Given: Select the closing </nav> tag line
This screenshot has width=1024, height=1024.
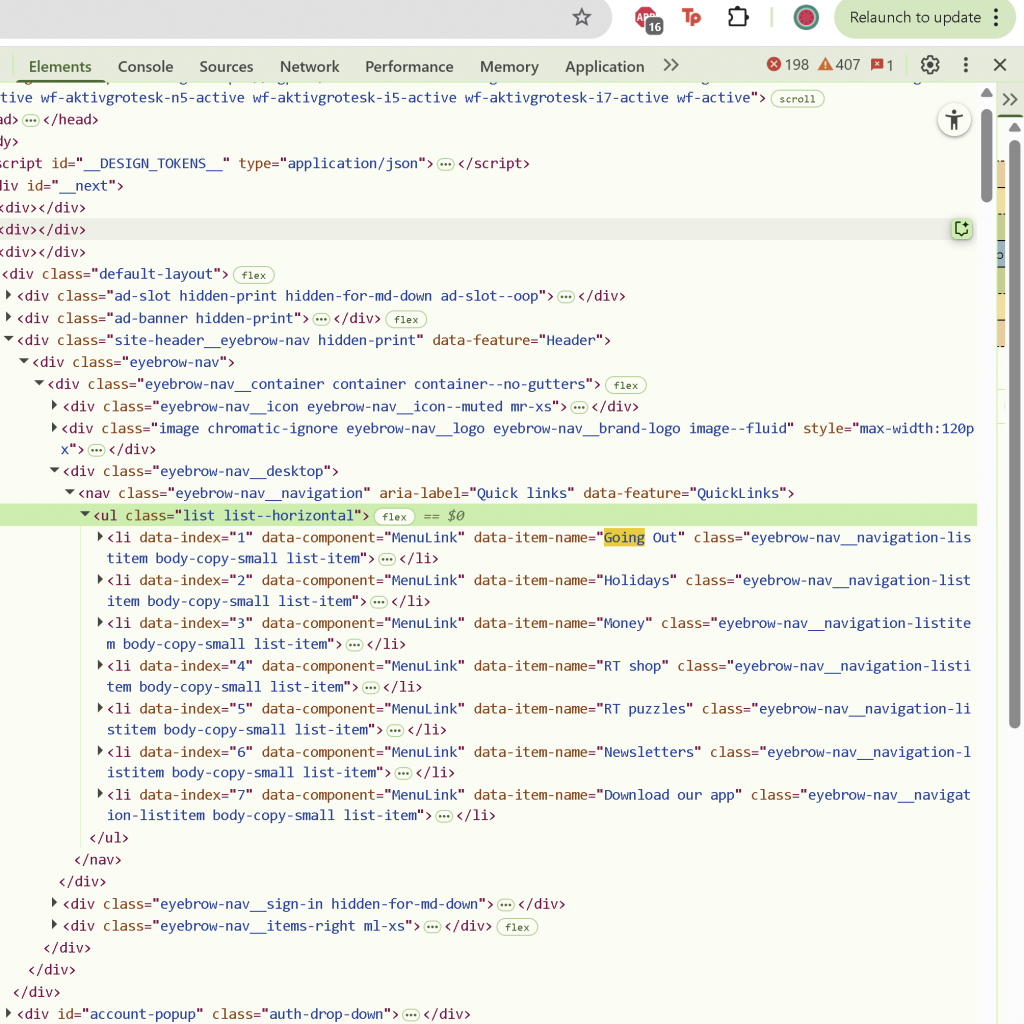Looking at the screenshot, I should [98, 860].
